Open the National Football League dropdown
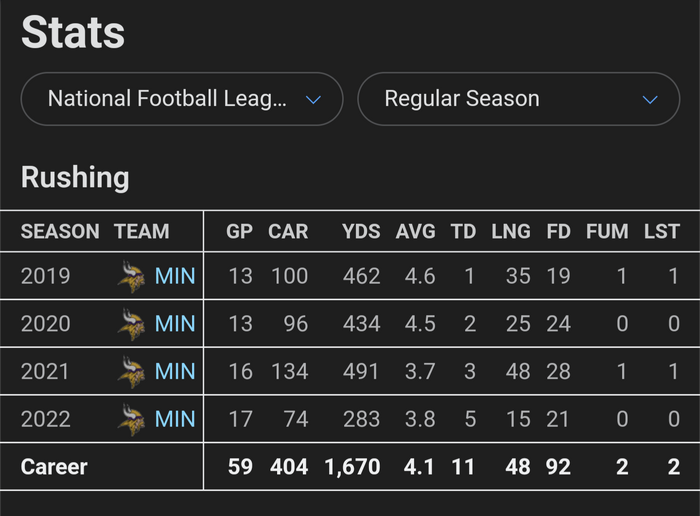 pyautogui.click(x=181, y=99)
